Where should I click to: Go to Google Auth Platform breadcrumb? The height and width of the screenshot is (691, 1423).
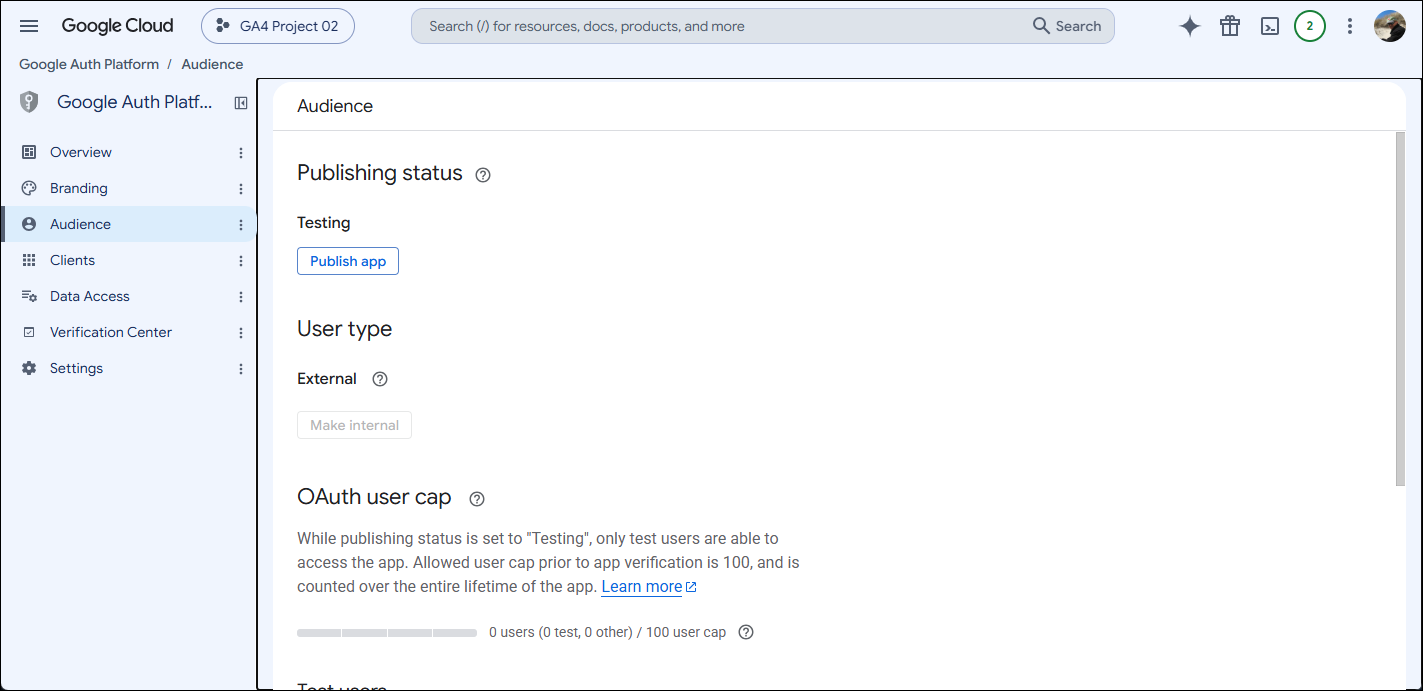tap(89, 64)
